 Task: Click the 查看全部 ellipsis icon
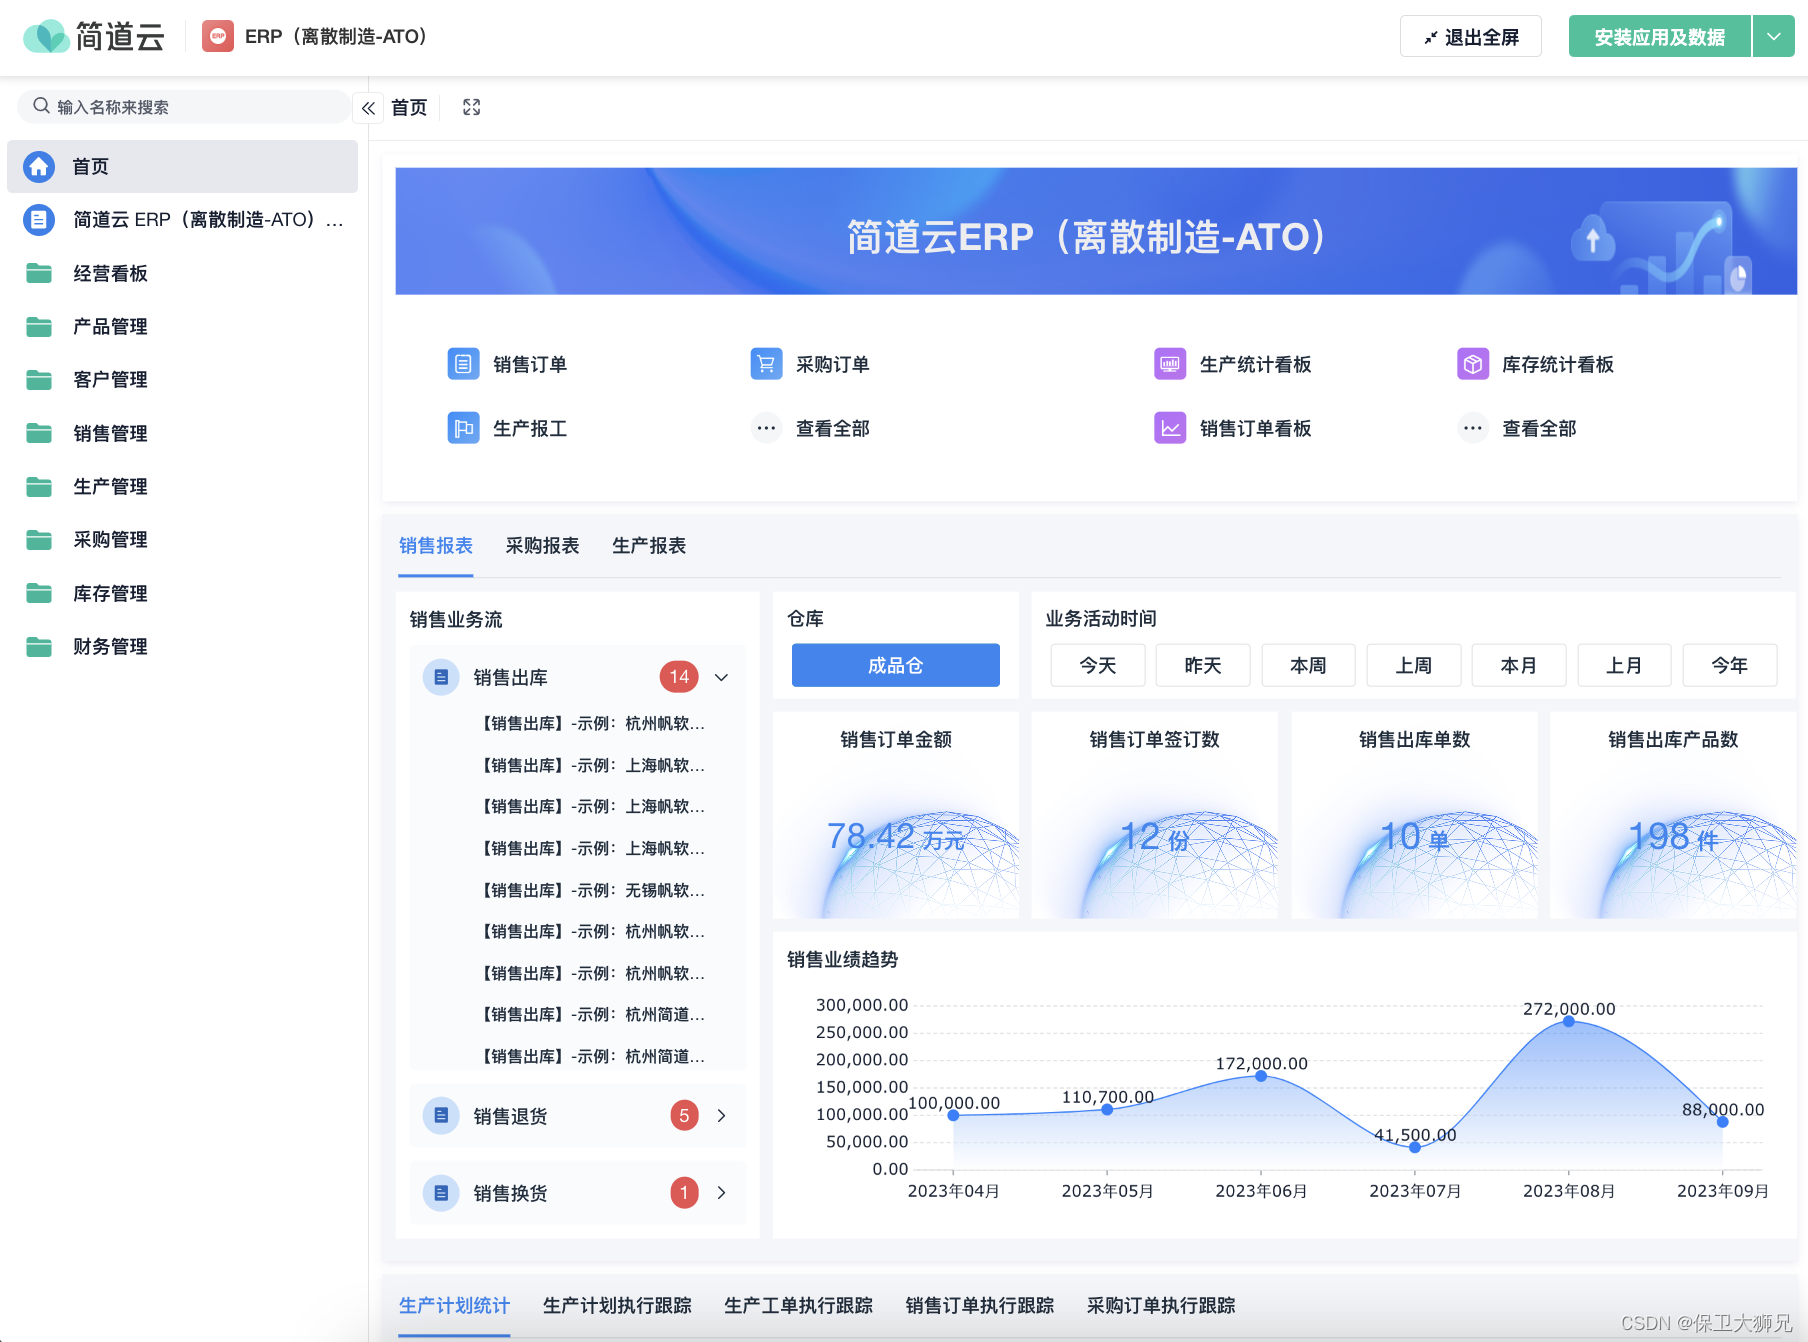coord(766,428)
